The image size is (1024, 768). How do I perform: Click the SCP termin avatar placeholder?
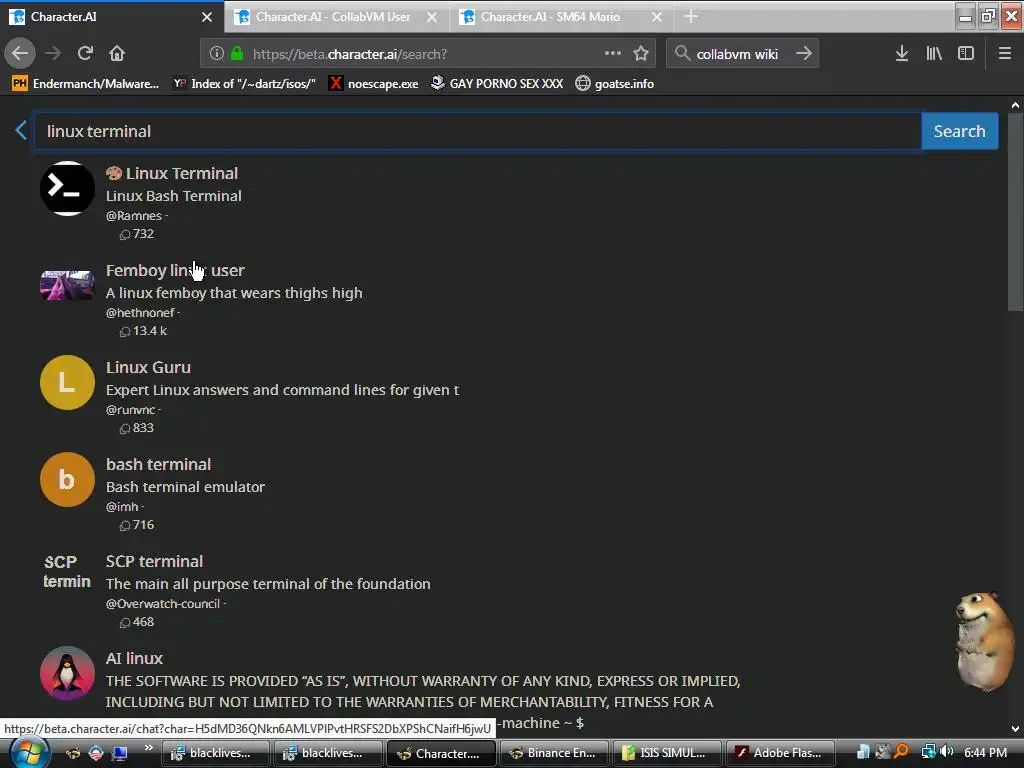tap(67, 571)
